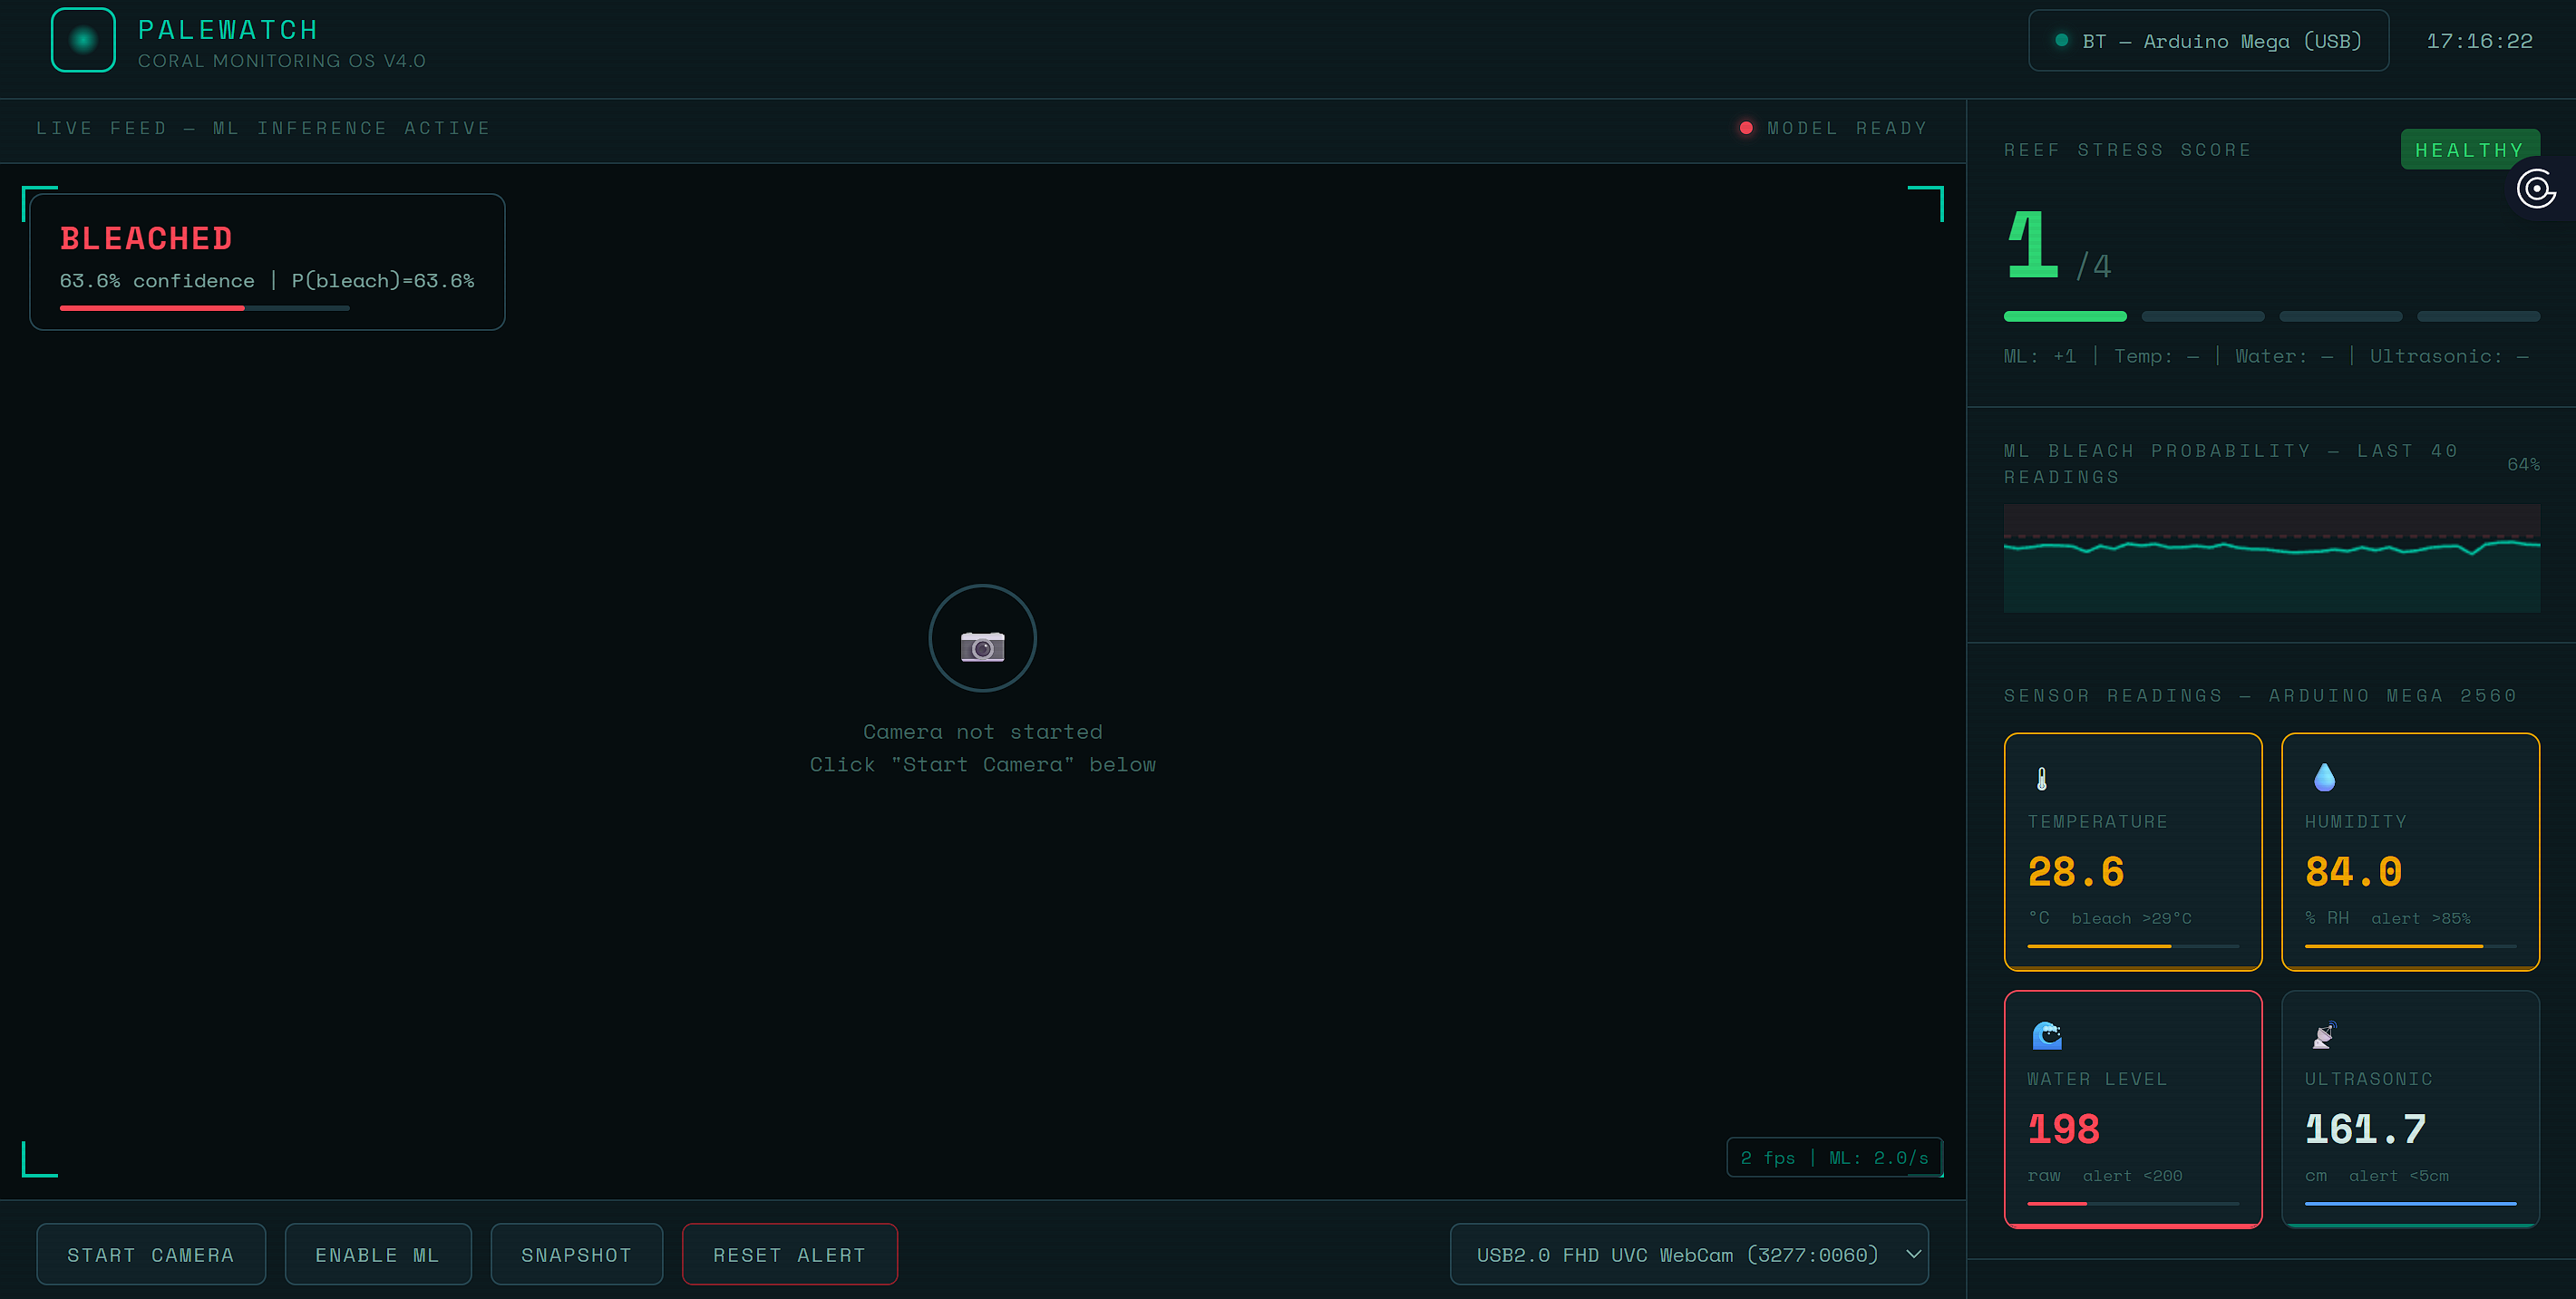Open the BT Arduino Mega connection selector

pos(2208,41)
